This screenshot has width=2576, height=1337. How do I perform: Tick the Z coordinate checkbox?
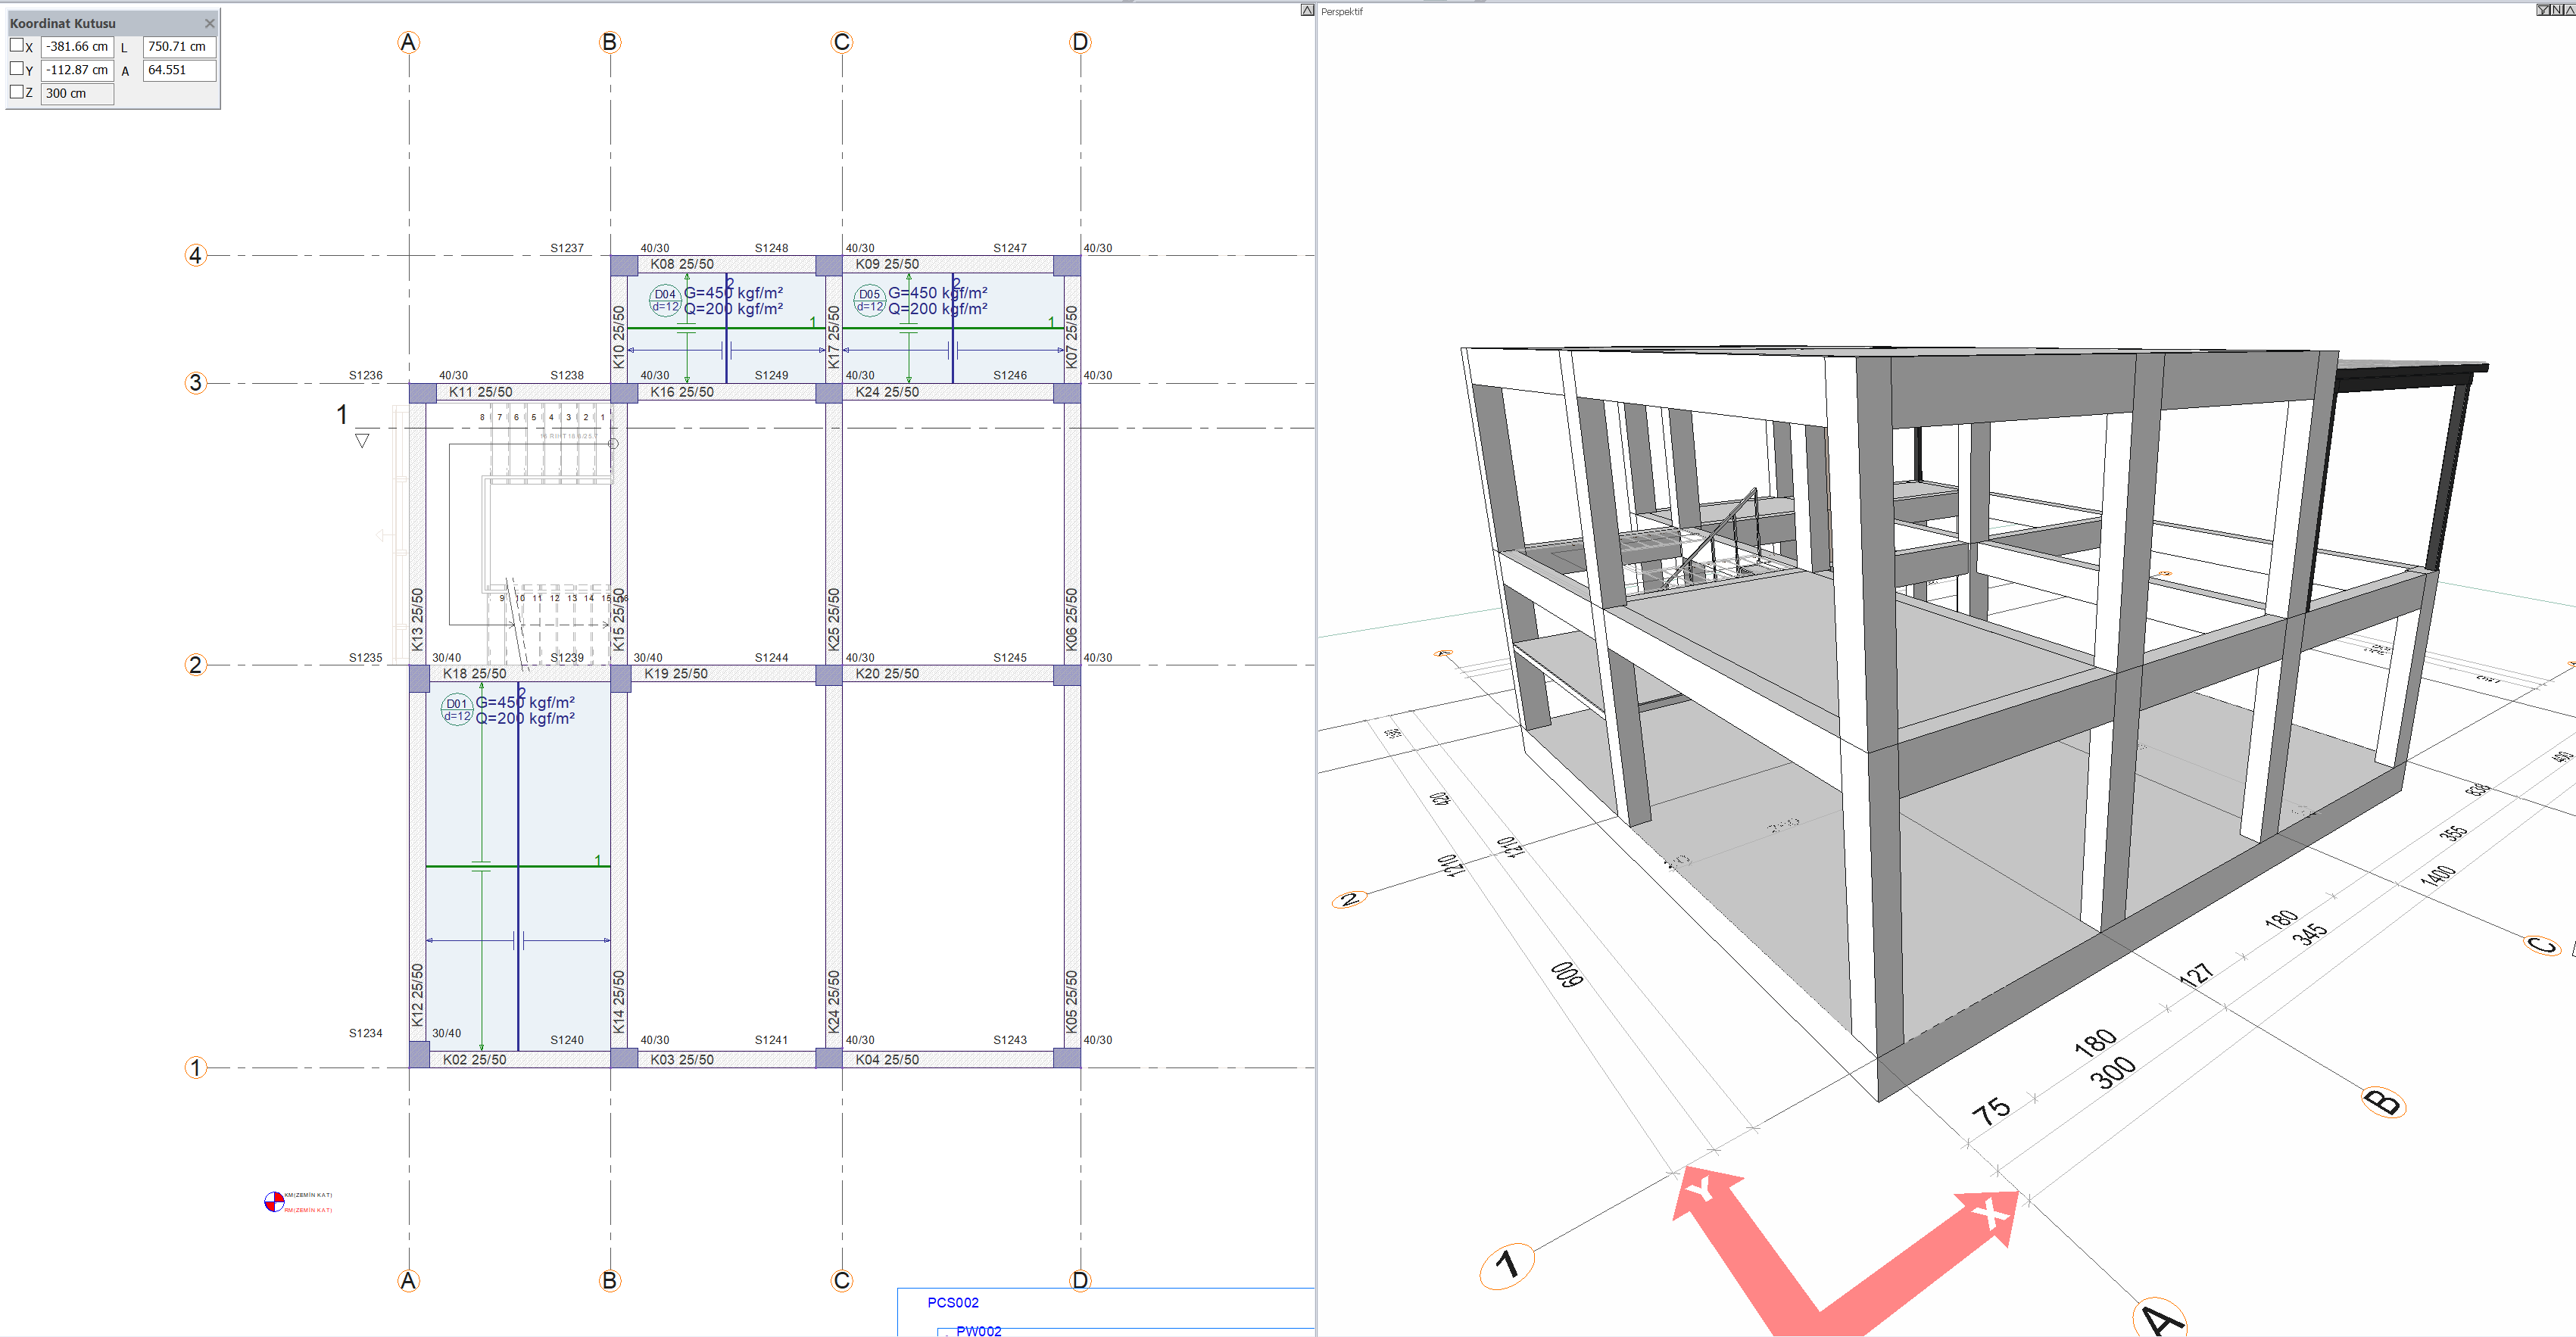[17, 92]
